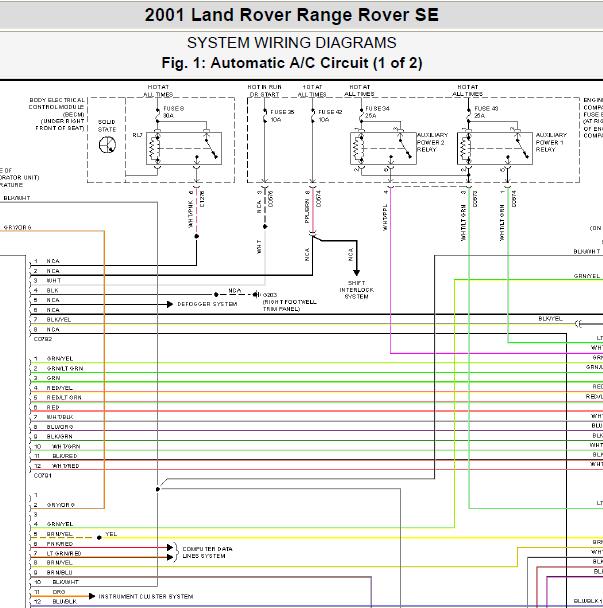Click the RL7 relay coil symbol
This screenshot has width=603, height=608.
click(154, 149)
